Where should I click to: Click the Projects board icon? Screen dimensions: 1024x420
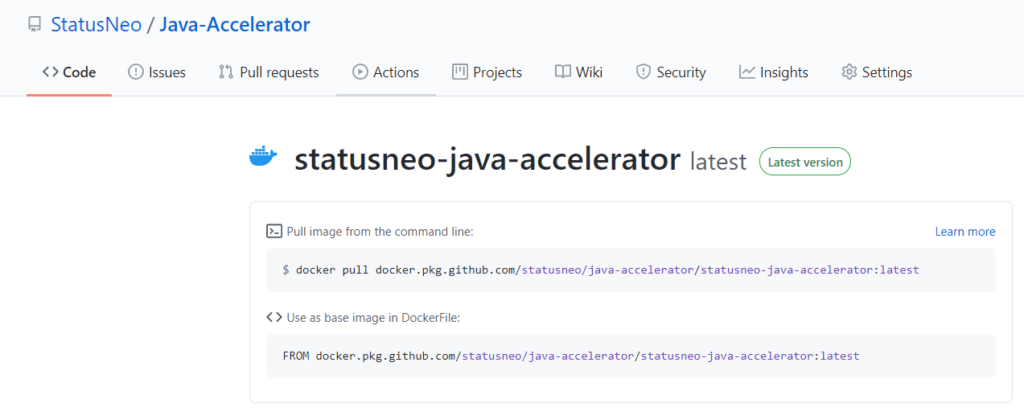tap(460, 72)
